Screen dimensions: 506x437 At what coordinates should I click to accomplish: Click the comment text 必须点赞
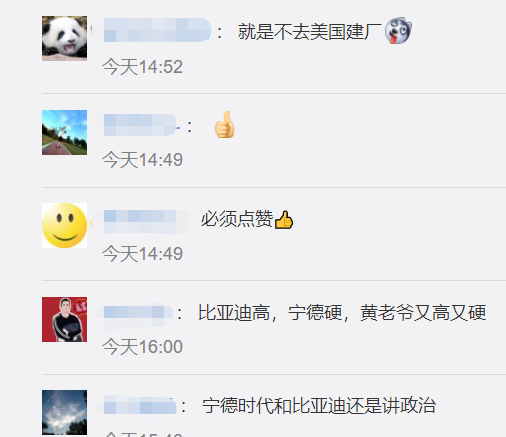pyautogui.click(x=237, y=219)
